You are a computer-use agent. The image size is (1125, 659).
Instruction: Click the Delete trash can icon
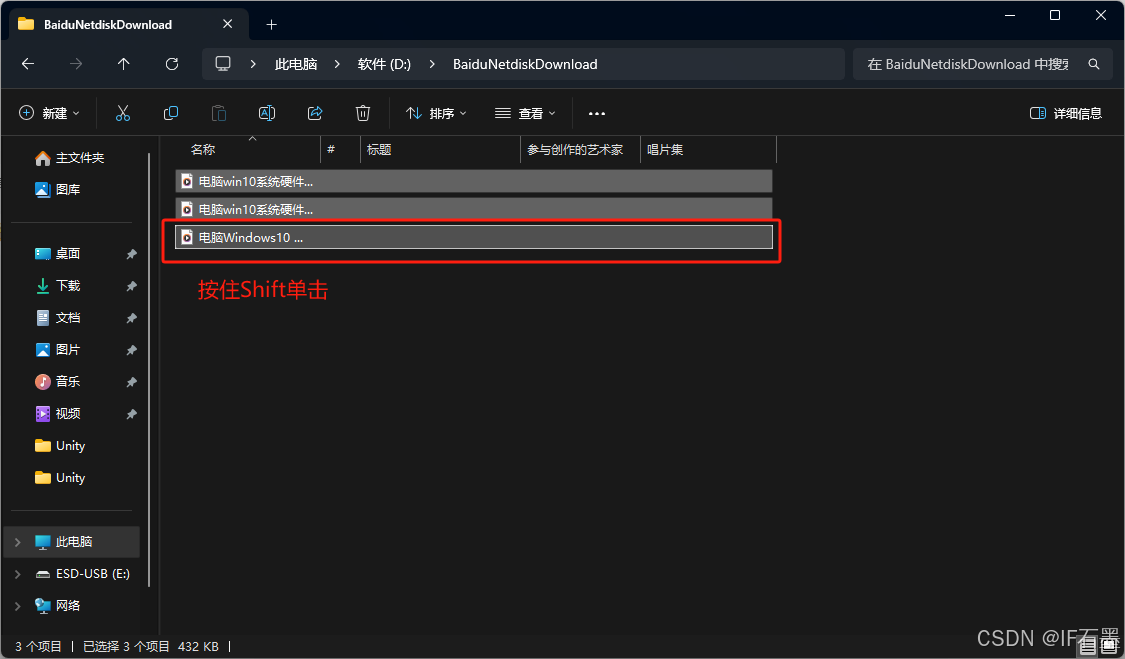363,113
